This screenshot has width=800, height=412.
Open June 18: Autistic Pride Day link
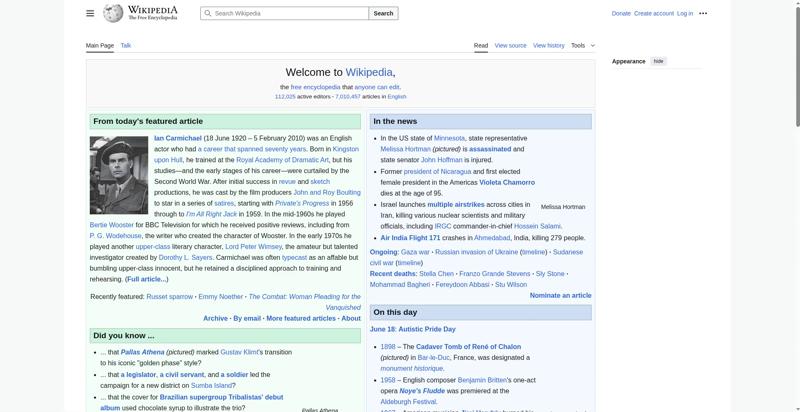pyautogui.click(x=413, y=329)
